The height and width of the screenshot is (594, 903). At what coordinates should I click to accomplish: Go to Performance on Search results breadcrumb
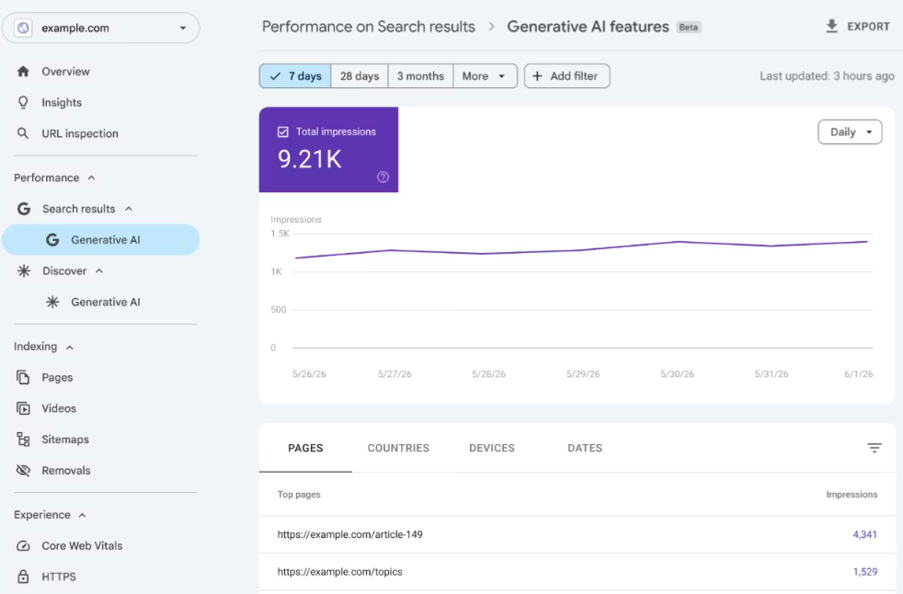(369, 27)
